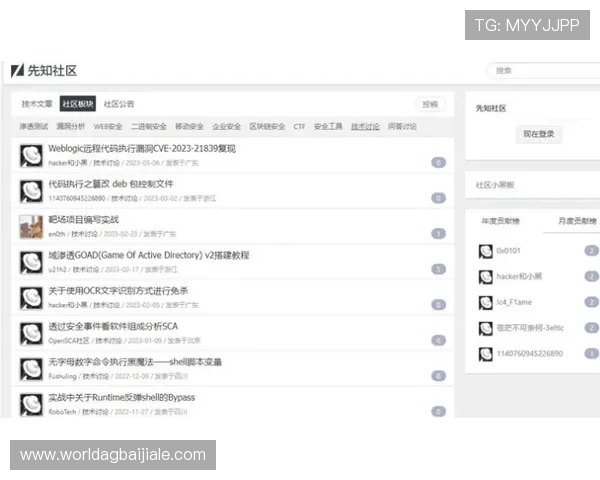Click comment count badge on Weblogic post
Image resolution: width=600 pixels, height=480 pixels.
[439, 163]
